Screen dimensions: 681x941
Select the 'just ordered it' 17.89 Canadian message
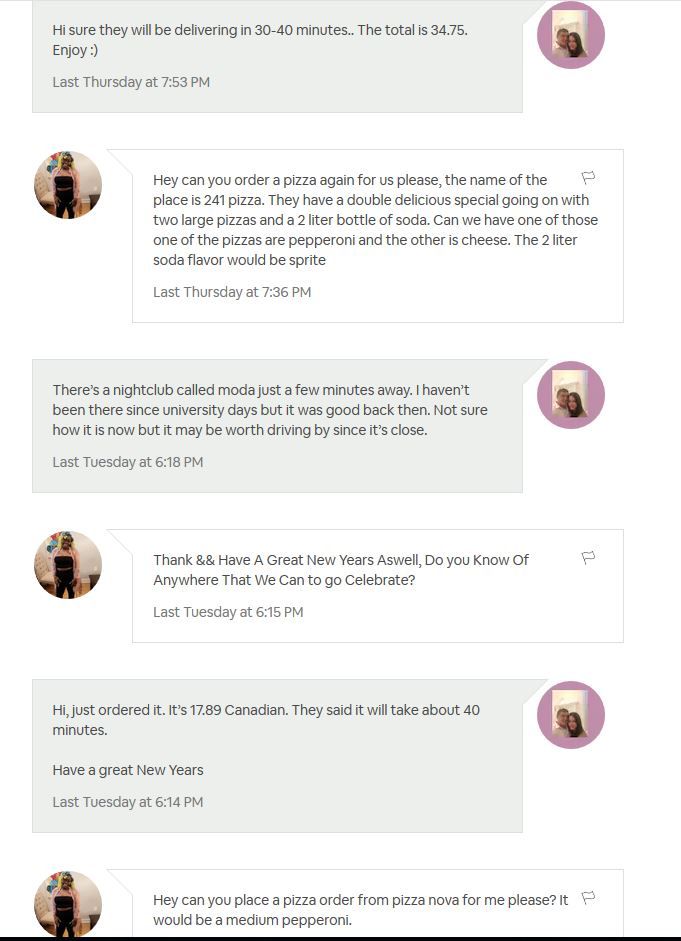point(266,720)
